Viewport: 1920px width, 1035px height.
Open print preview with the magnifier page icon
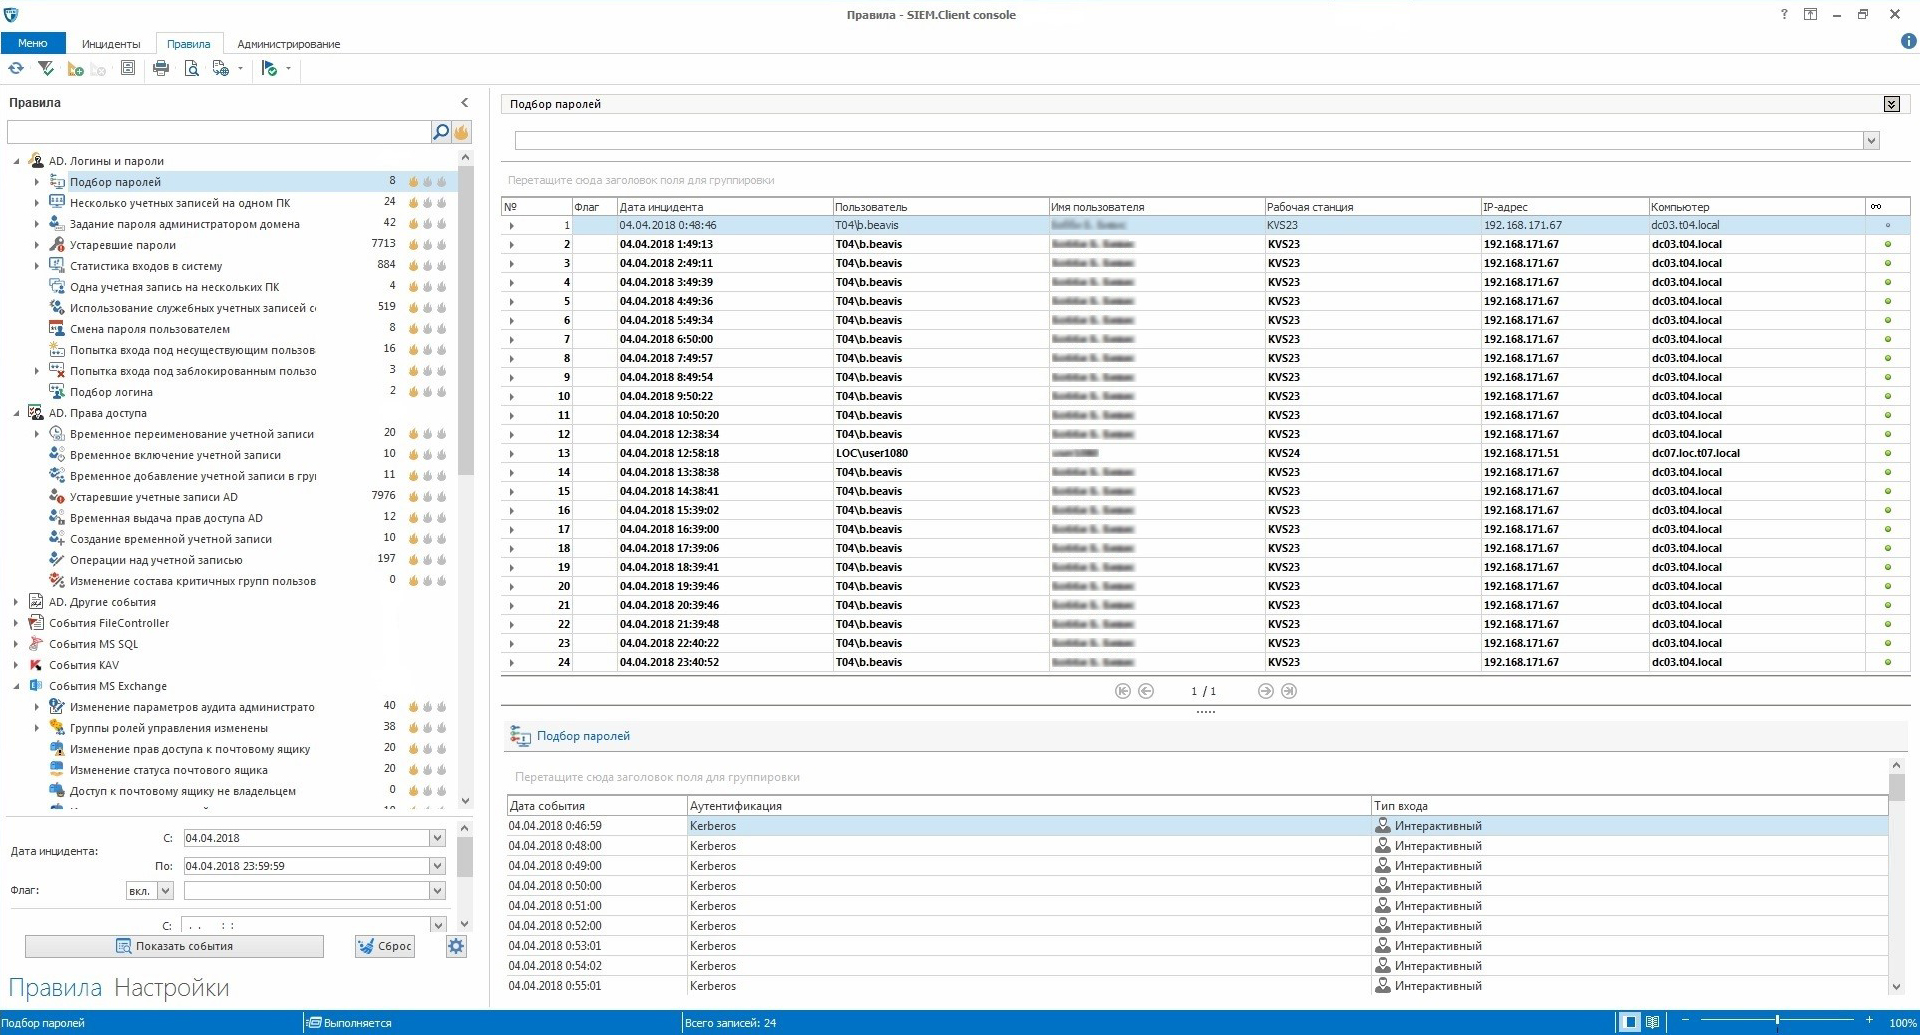click(x=191, y=69)
